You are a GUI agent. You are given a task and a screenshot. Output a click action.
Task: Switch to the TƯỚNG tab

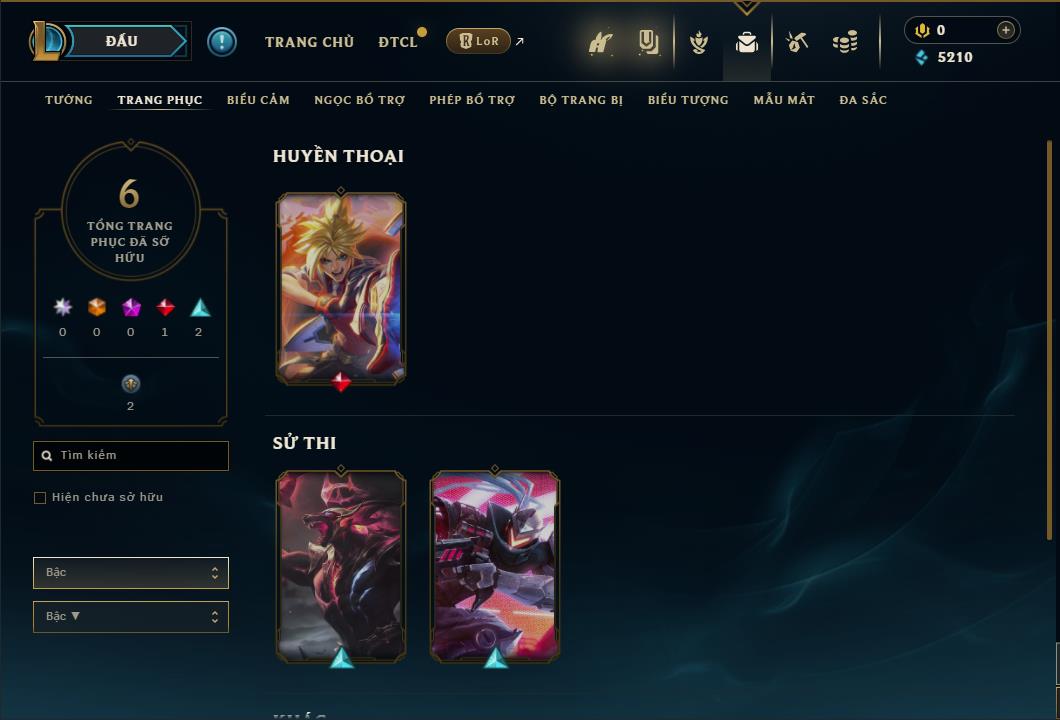click(x=68, y=100)
